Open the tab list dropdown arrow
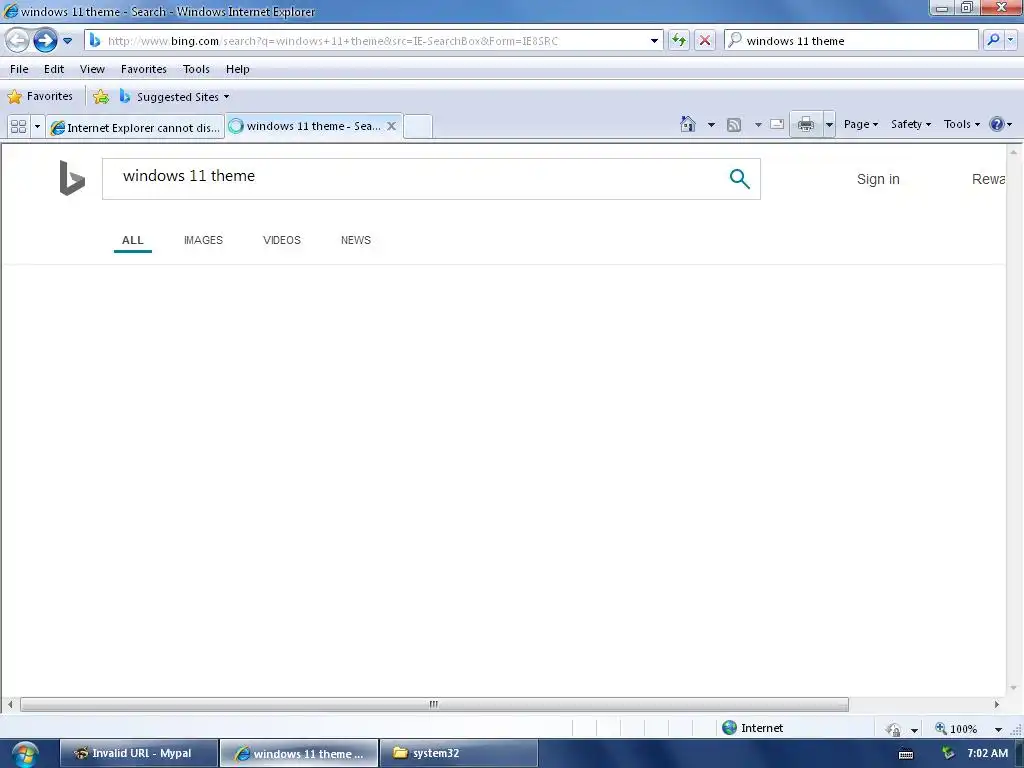 coord(37,127)
